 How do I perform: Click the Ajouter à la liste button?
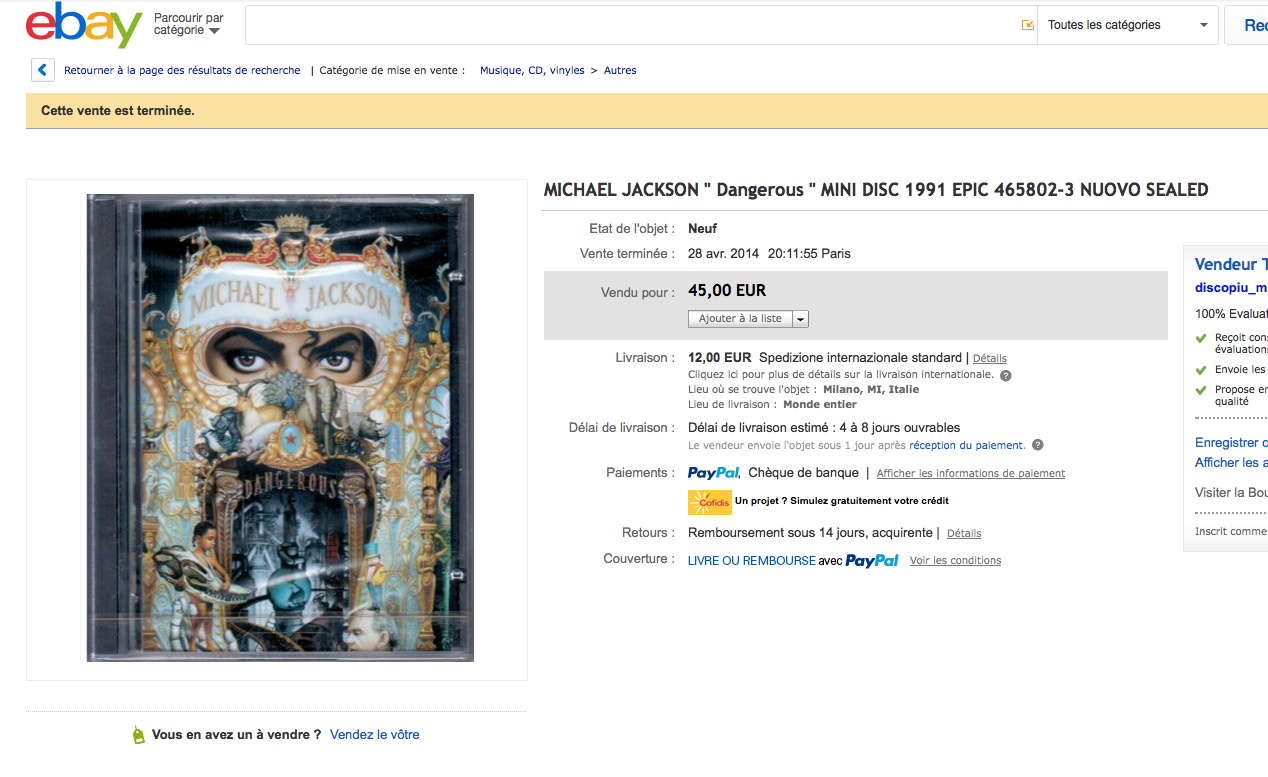pos(741,319)
